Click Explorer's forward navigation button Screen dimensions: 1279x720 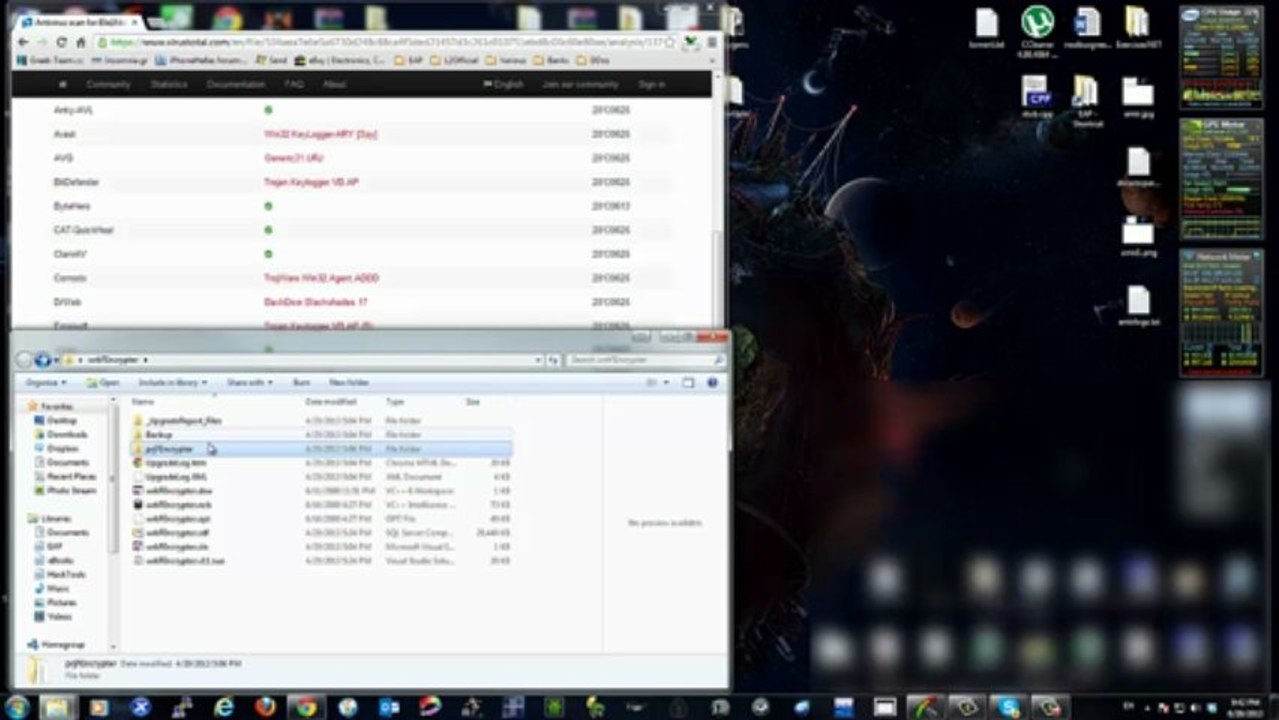point(43,360)
